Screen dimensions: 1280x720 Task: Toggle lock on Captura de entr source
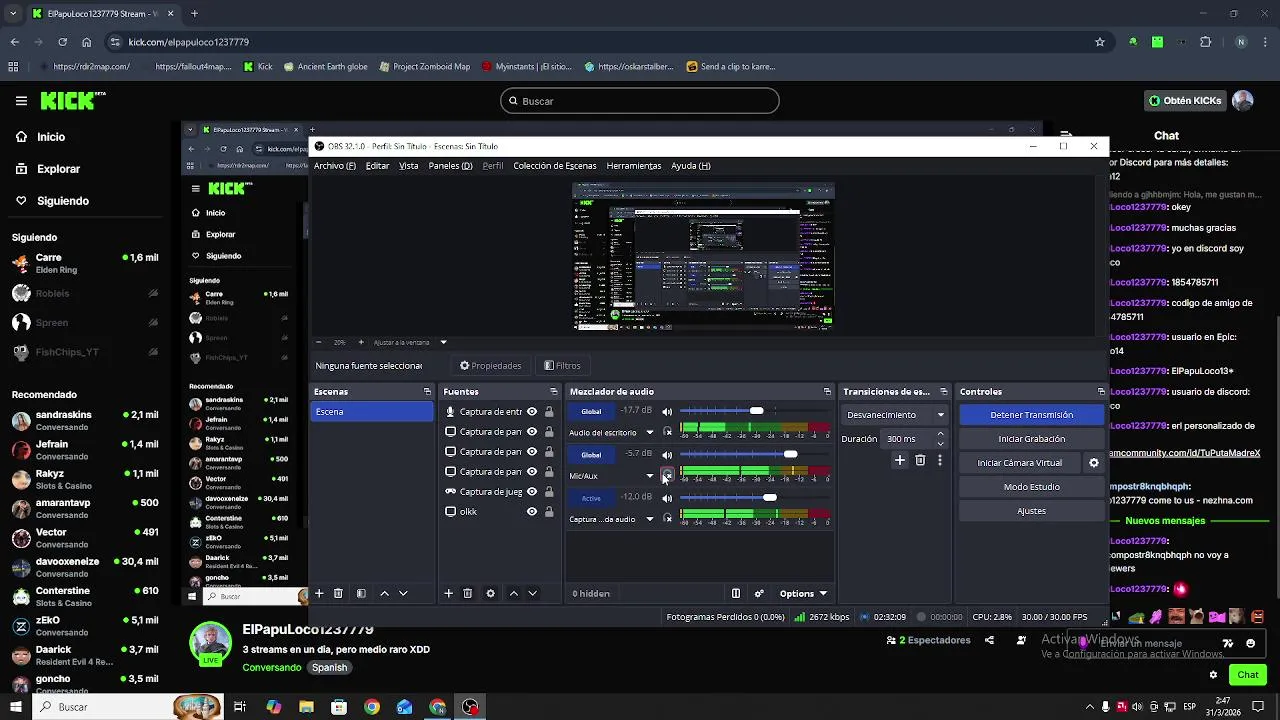click(x=549, y=411)
